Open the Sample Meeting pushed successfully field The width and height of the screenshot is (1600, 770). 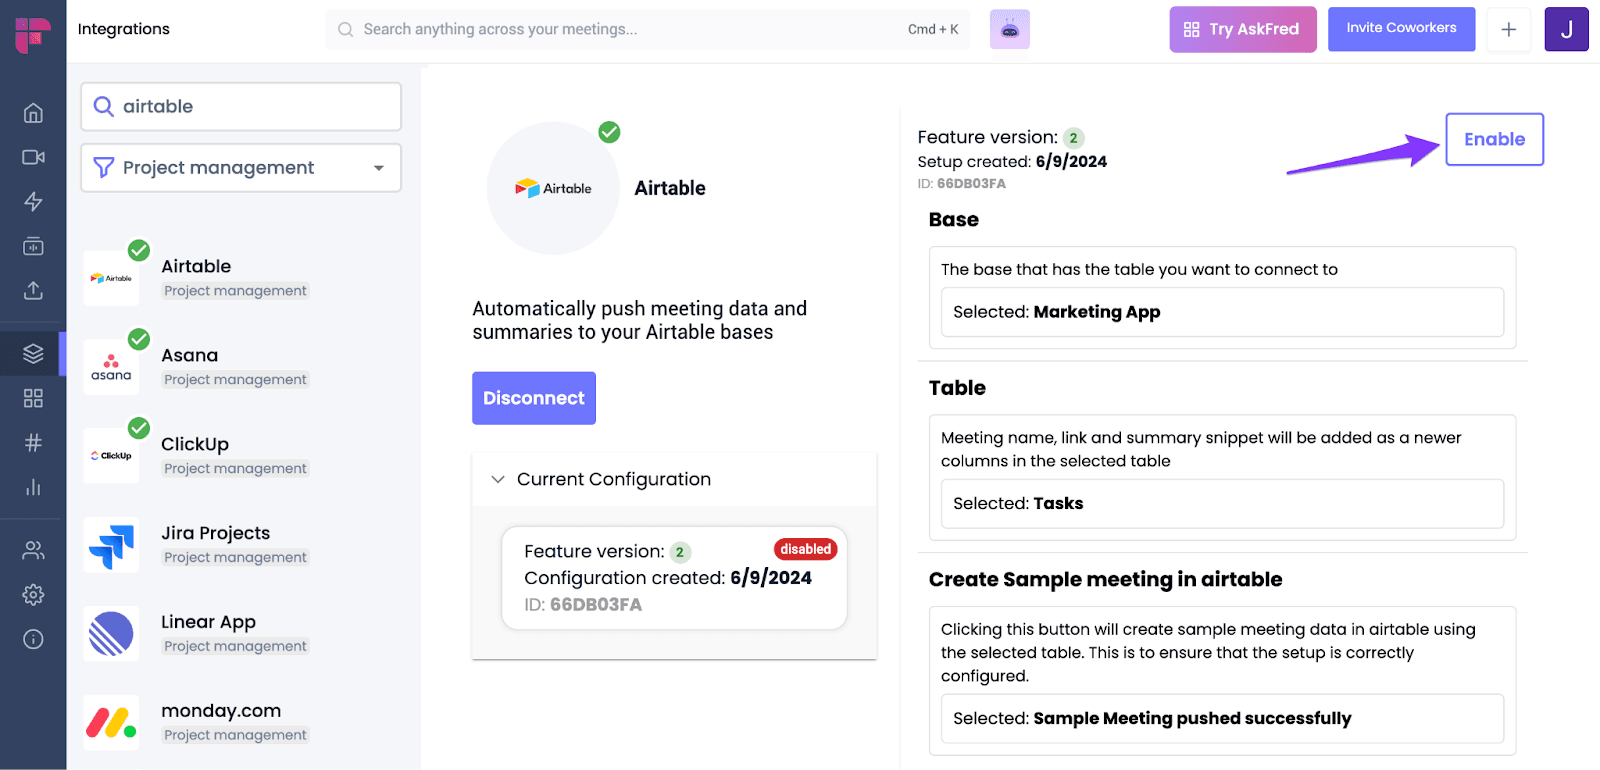click(1222, 718)
